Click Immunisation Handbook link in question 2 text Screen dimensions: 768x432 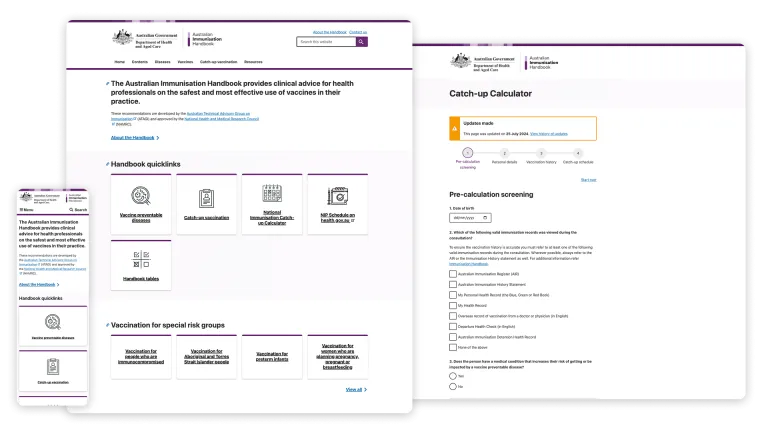click(x=468, y=264)
